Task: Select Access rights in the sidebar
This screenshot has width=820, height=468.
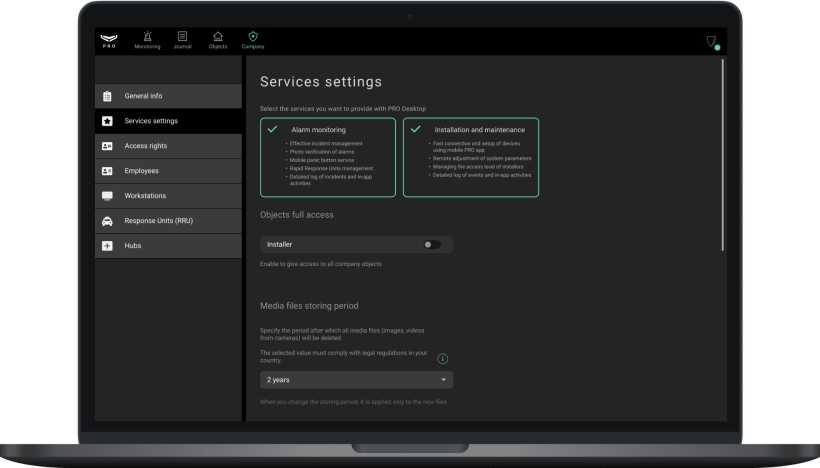Action: click(168, 146)
